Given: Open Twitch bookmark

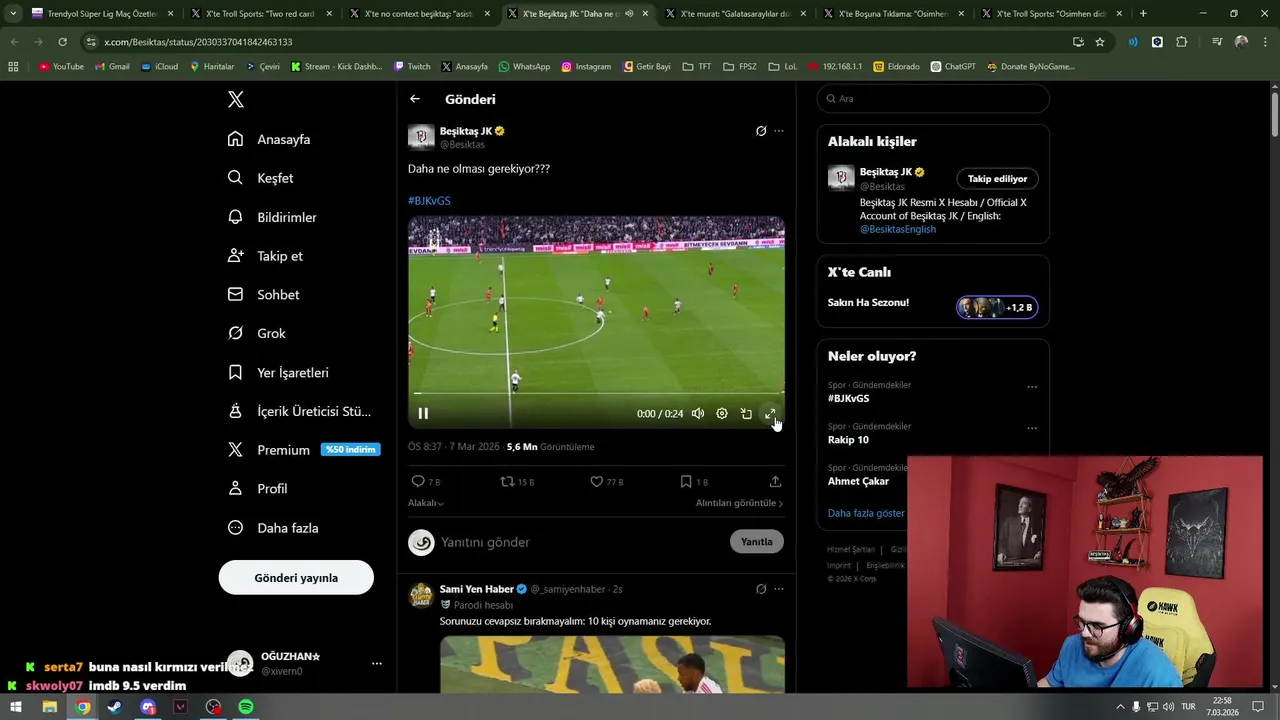Looking at the screenshot, I should pyautogui.click(x=412, y=66).
